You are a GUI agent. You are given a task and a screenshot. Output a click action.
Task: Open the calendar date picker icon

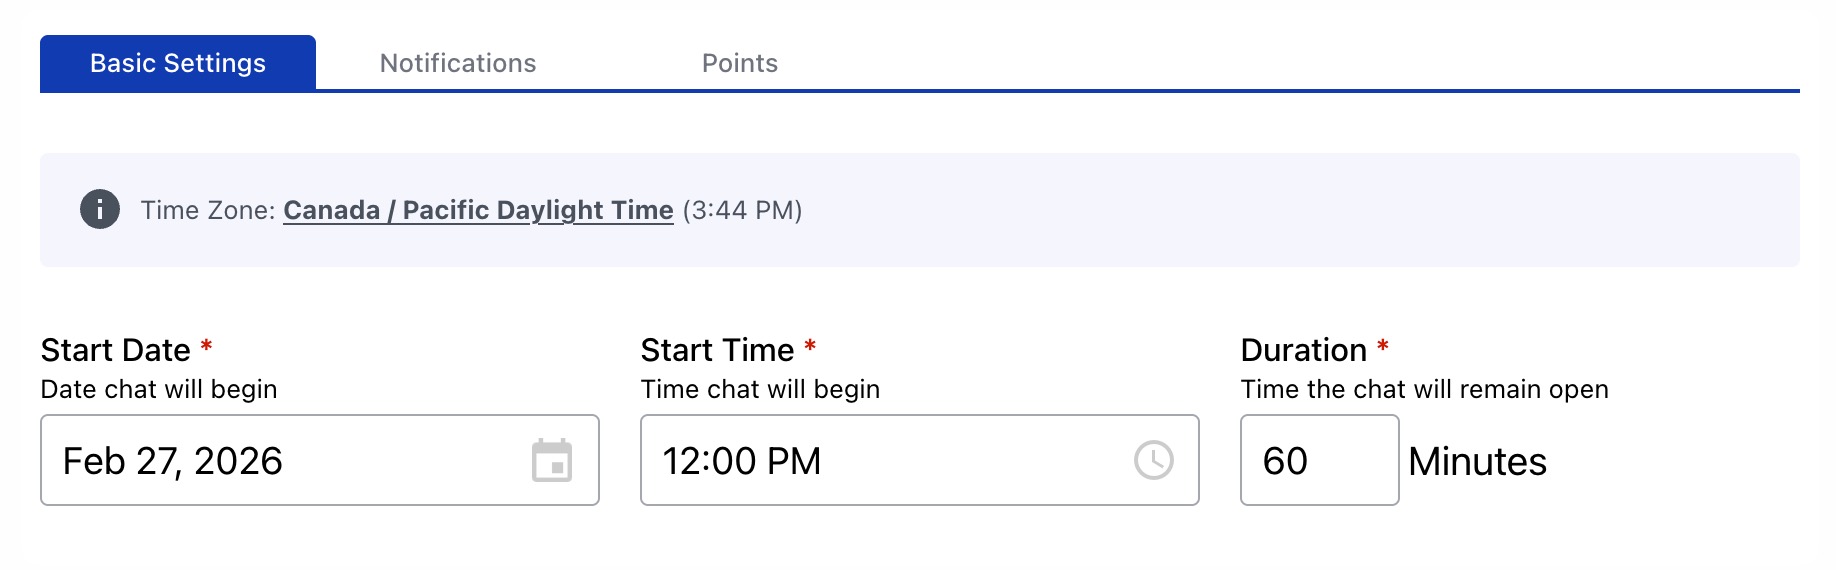click(551, 461)
